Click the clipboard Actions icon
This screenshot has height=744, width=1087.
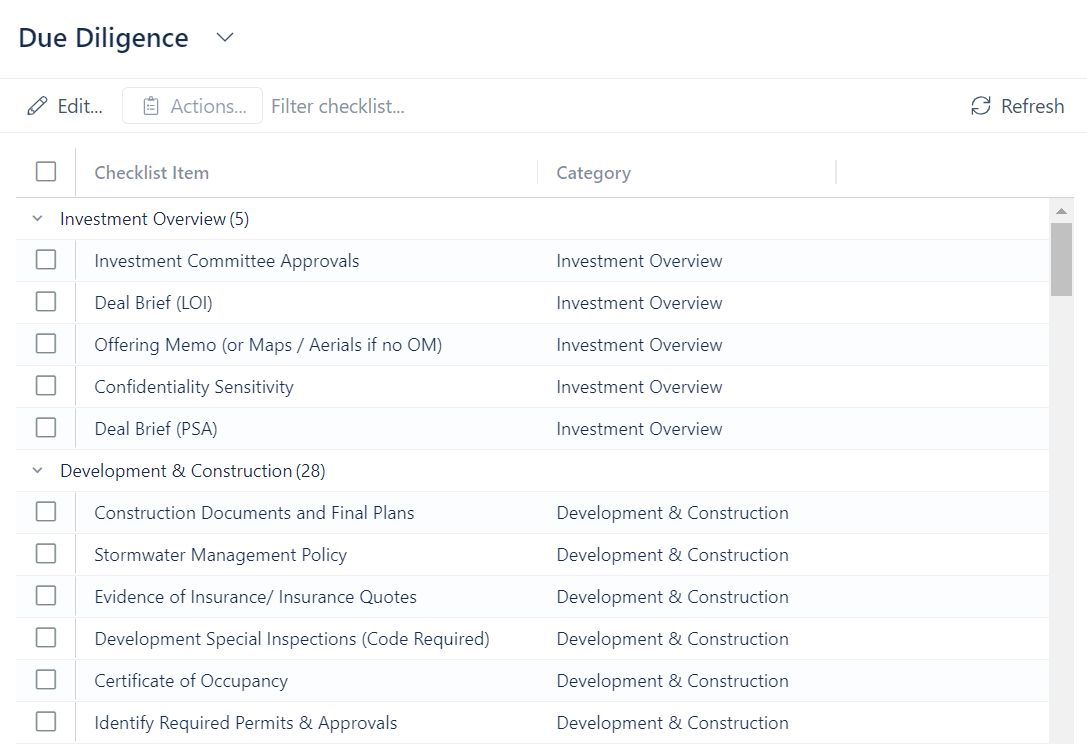tap(151, 106)
